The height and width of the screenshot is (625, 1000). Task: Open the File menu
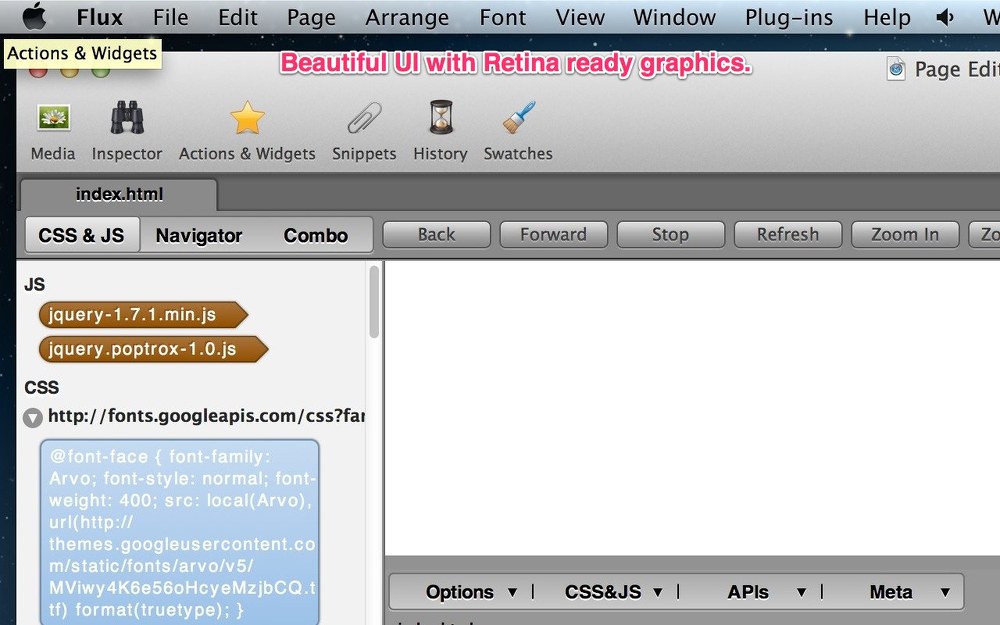pyautogui.click(x=170, y=17)
